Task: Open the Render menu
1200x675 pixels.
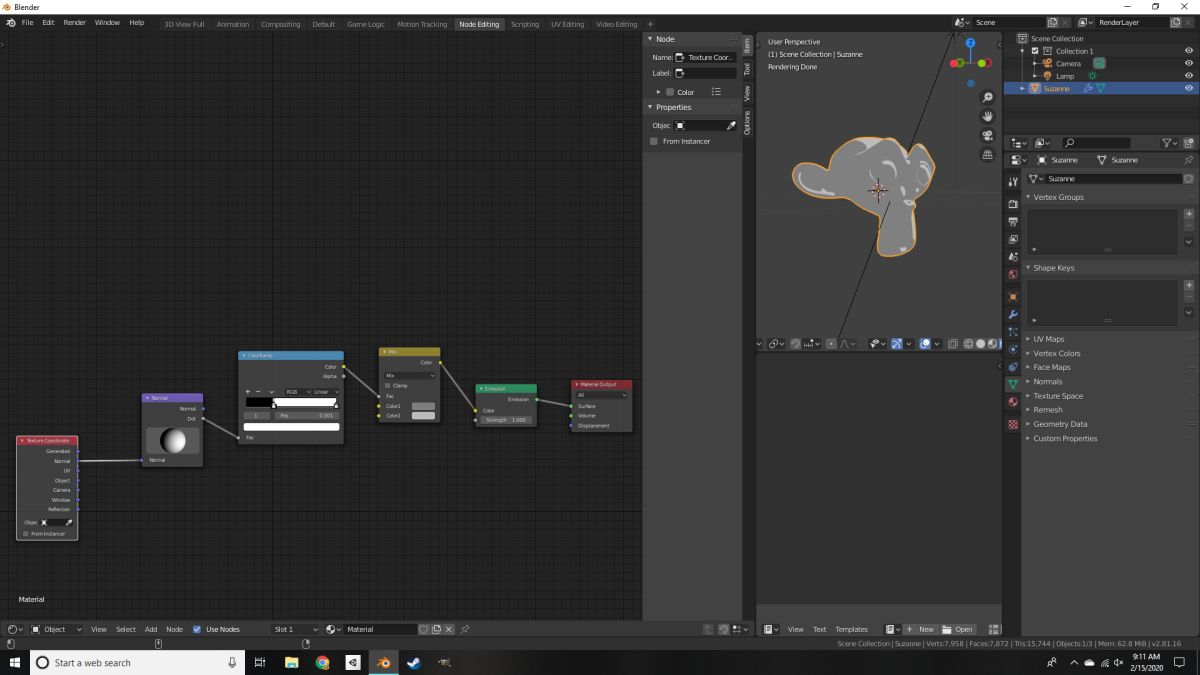Action: pos(75,22)
